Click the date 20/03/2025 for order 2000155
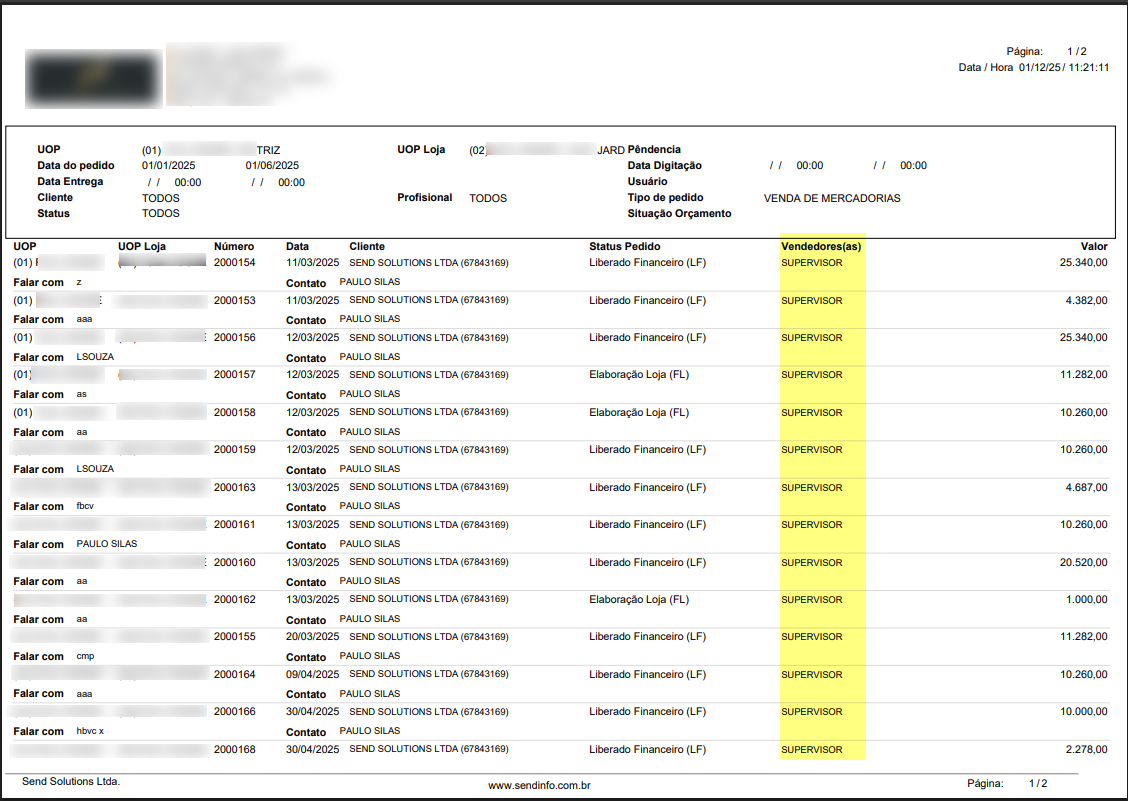 (313, 637)
